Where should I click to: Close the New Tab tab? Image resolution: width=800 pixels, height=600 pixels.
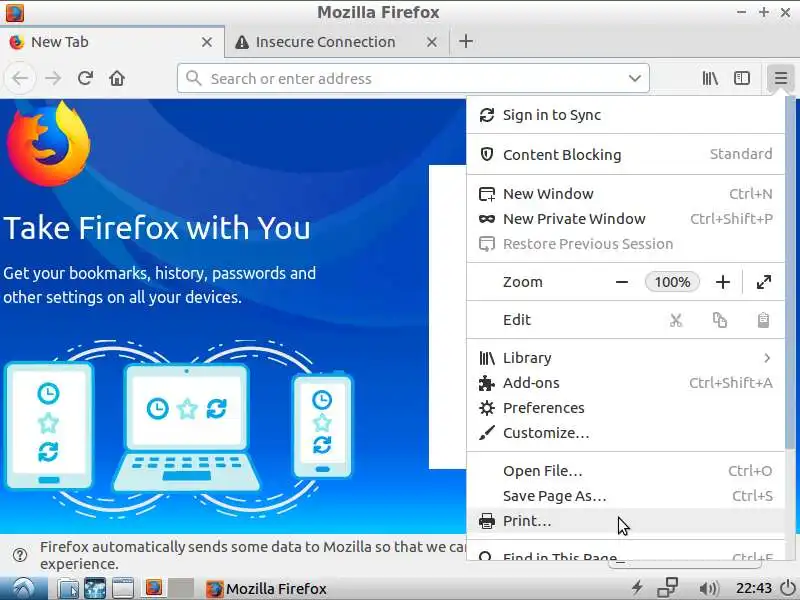[x=207, y=42]
